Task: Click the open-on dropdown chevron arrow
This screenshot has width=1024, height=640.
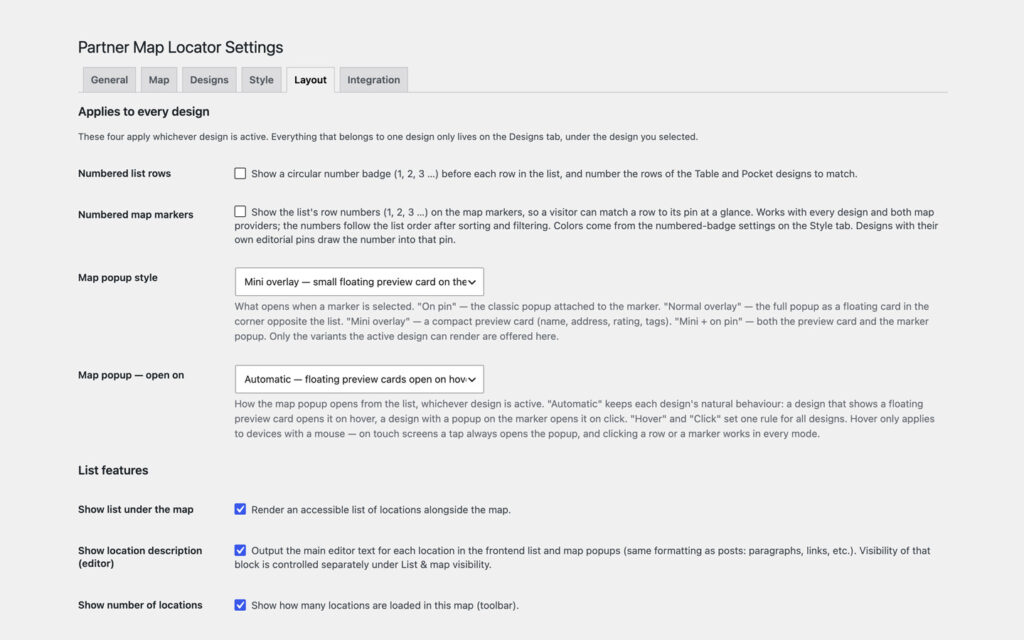Action: click(x=472, y=379)
